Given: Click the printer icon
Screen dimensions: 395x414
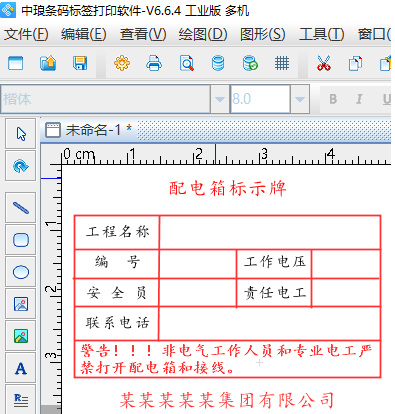Looking at the screenshot, I should (154, 63).
